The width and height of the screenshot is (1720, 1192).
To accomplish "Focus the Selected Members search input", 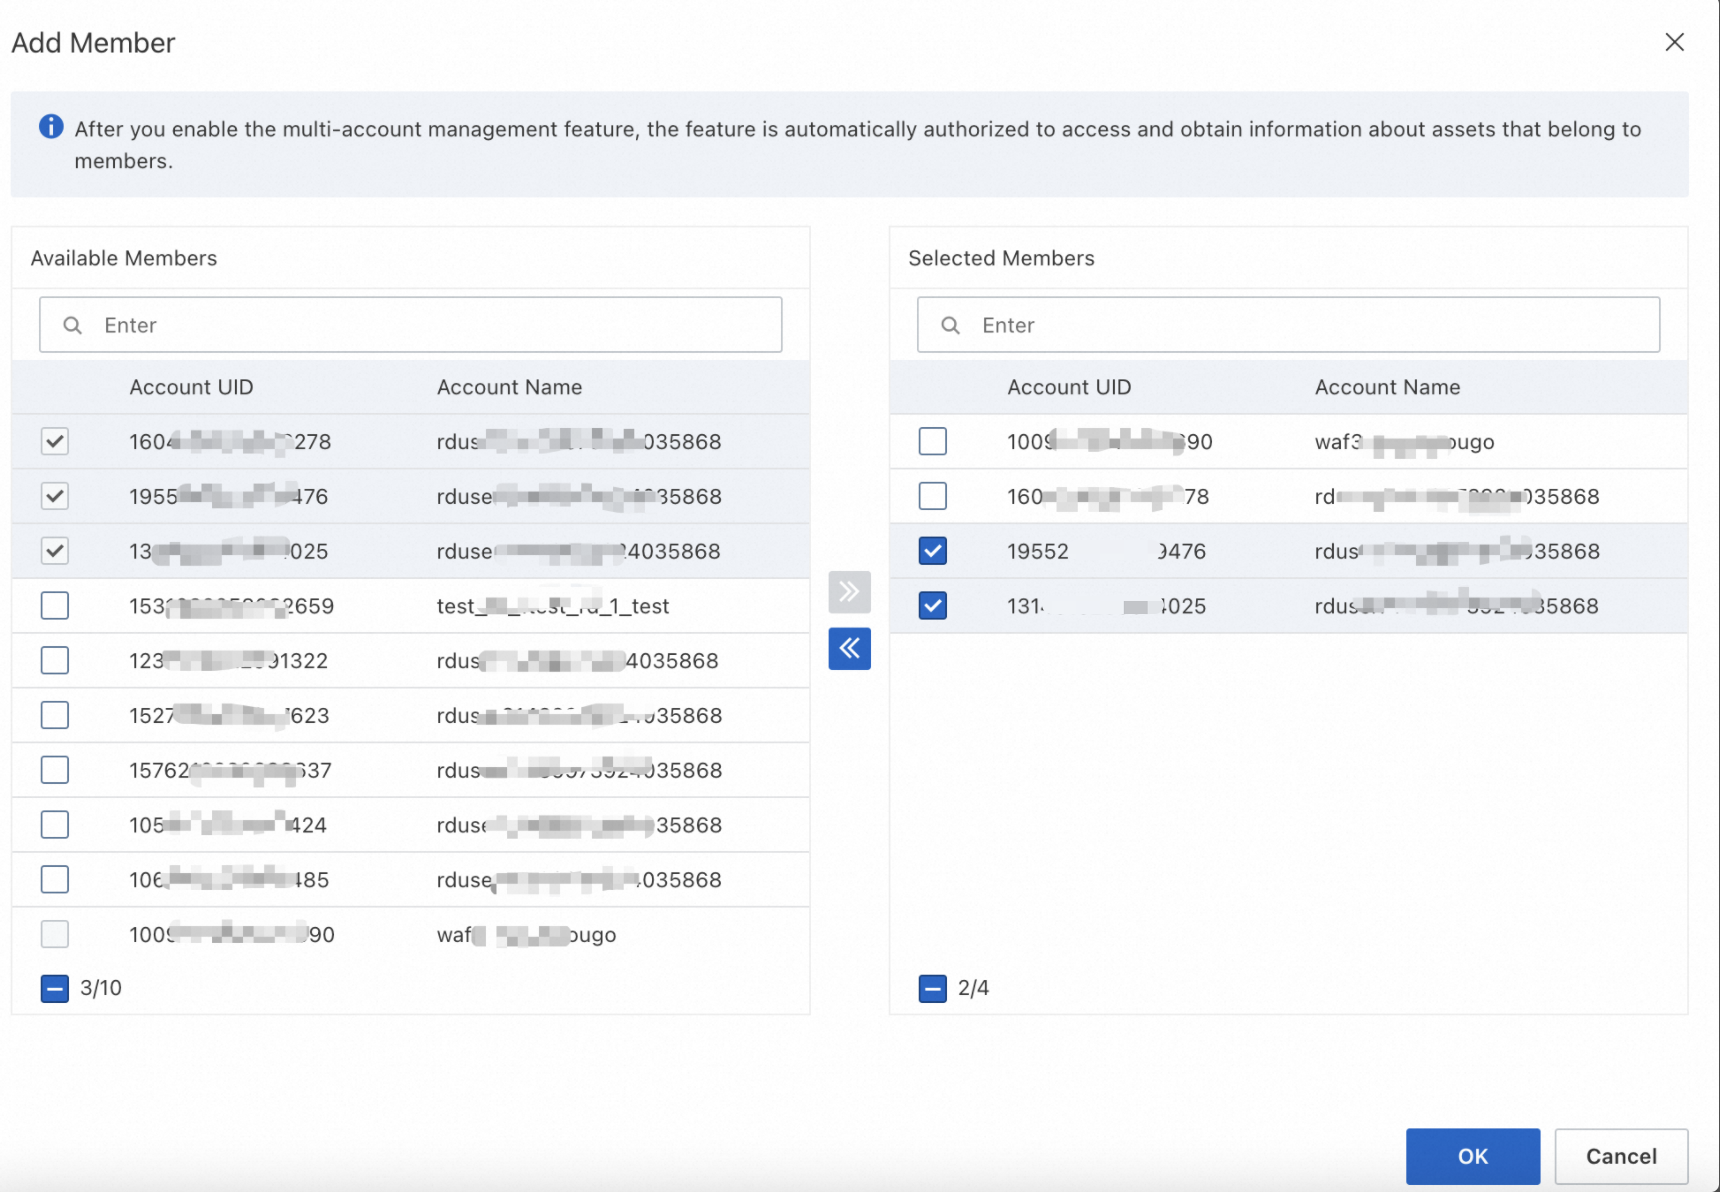I will [x=1289, y=325].
